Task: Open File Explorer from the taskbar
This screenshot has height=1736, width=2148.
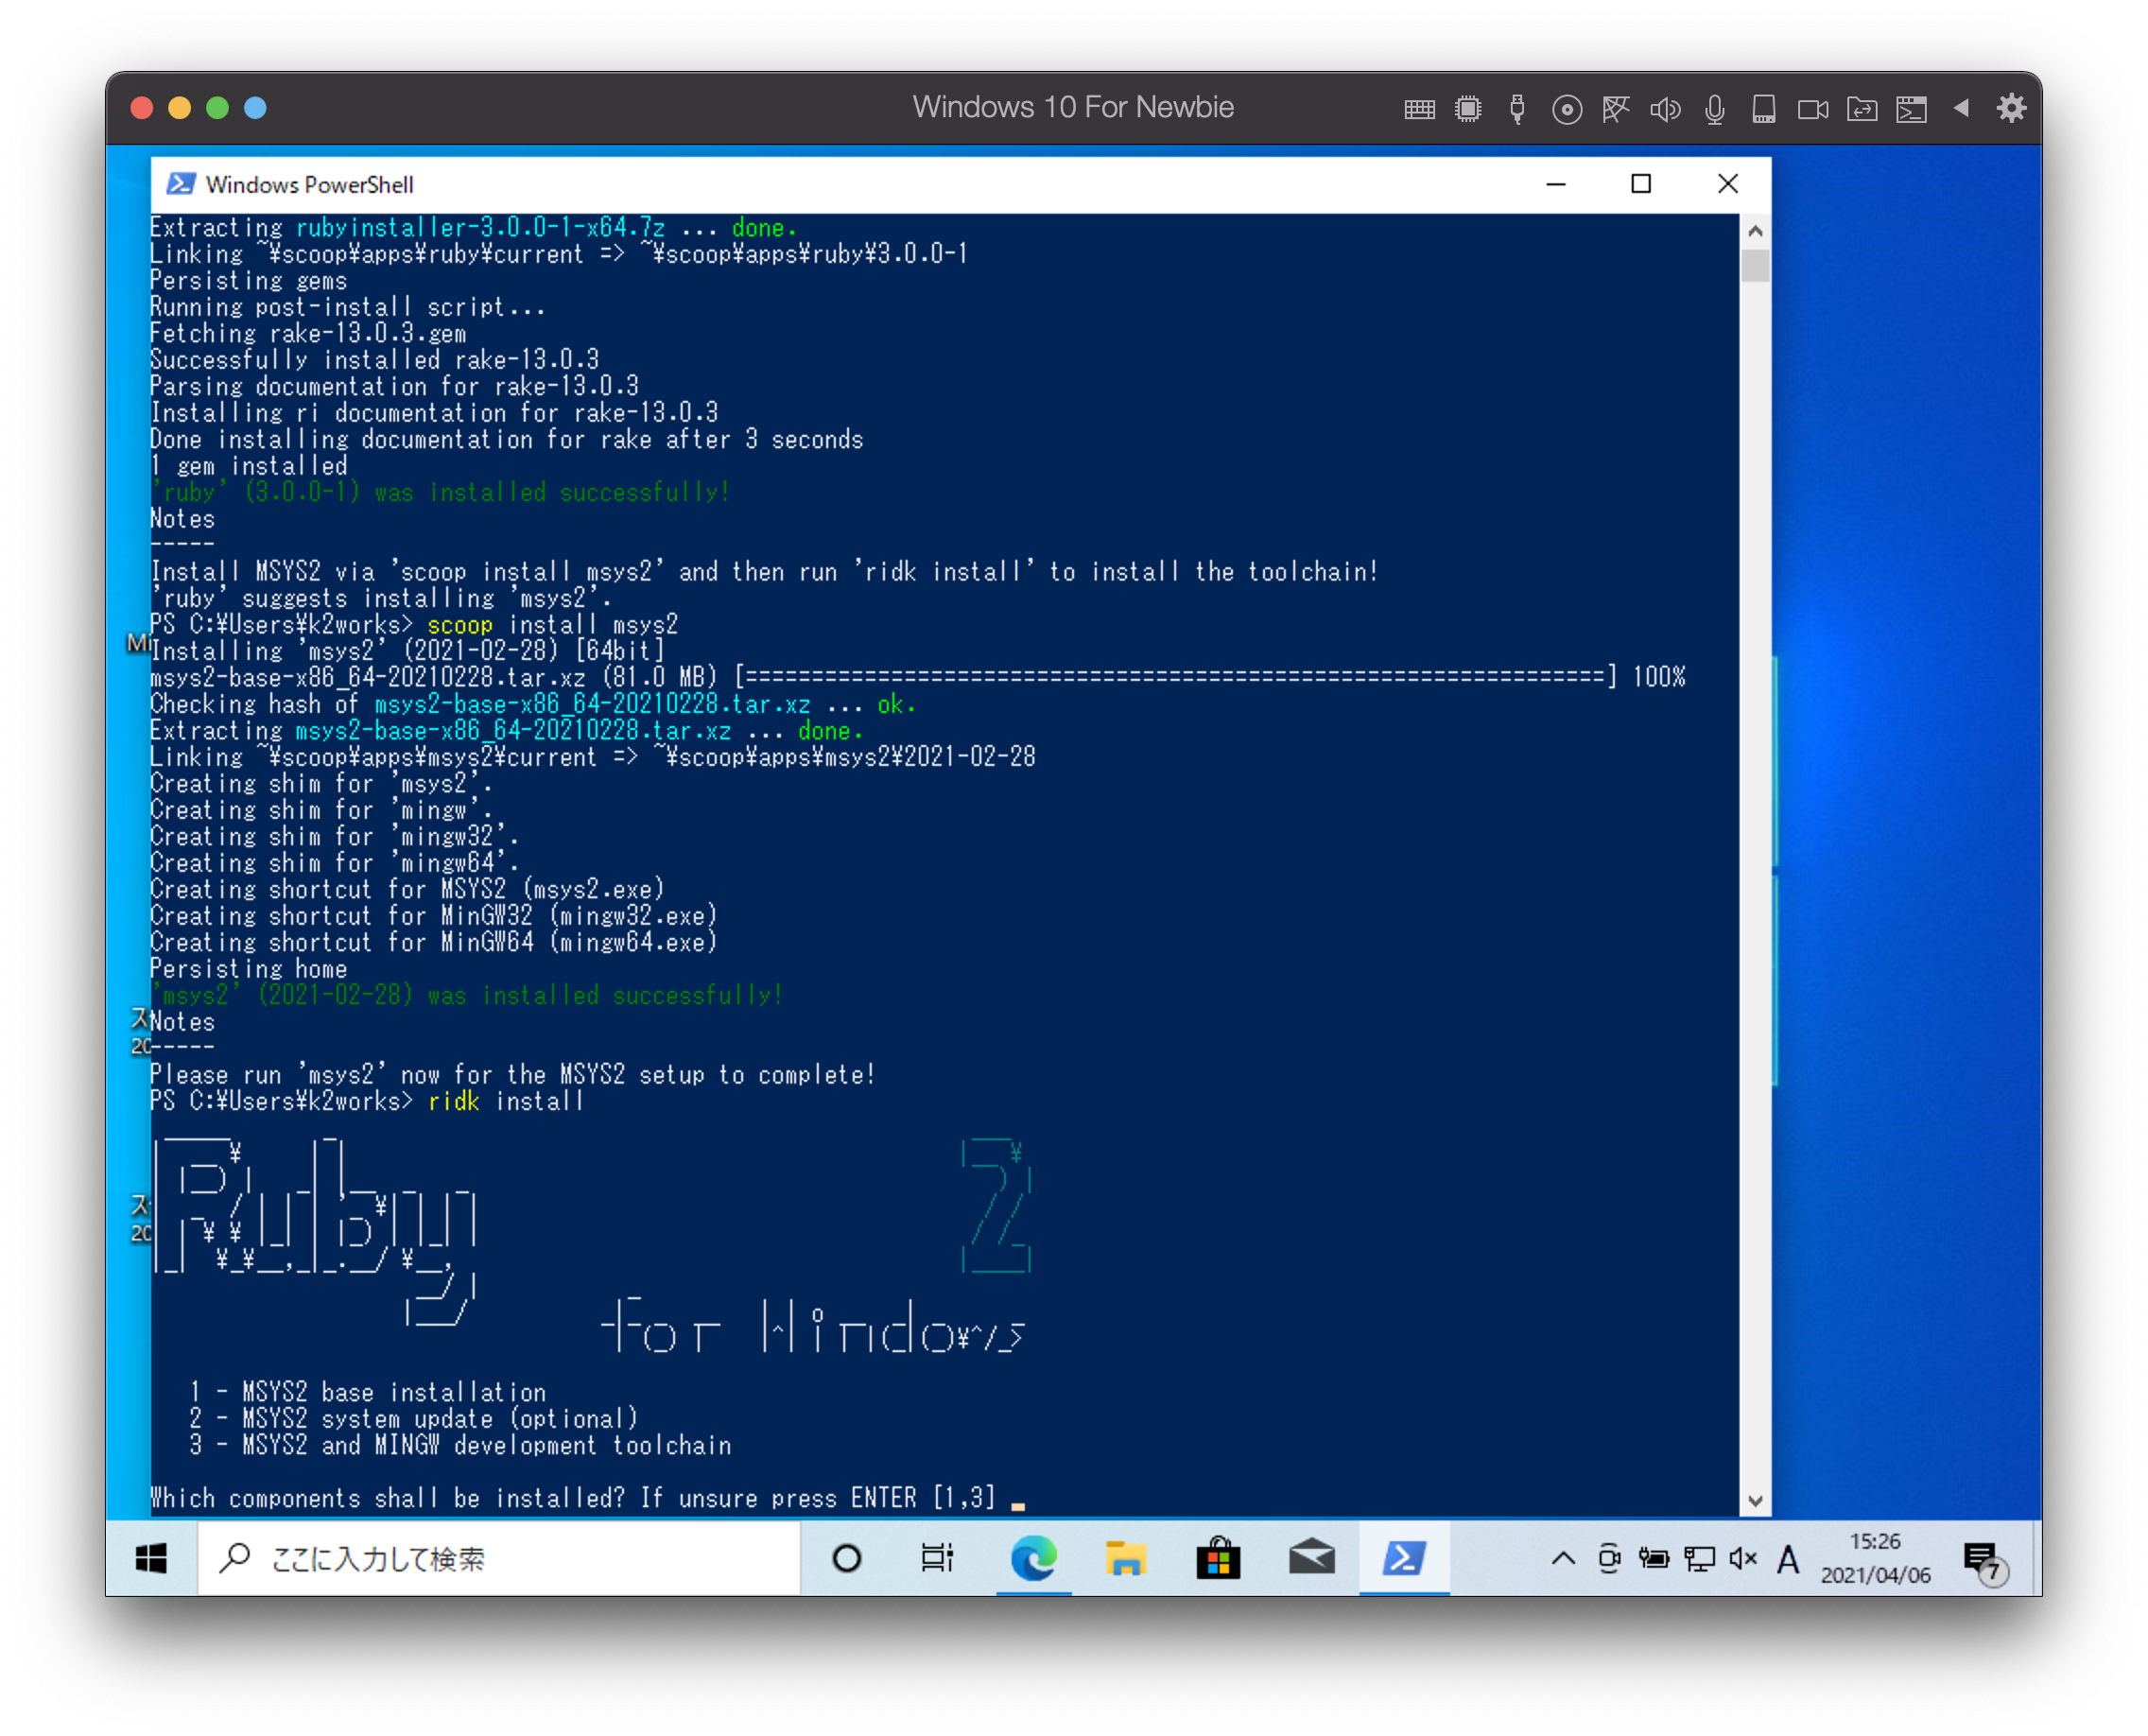Action: pyautogui.click(x=1126, y=1558)
